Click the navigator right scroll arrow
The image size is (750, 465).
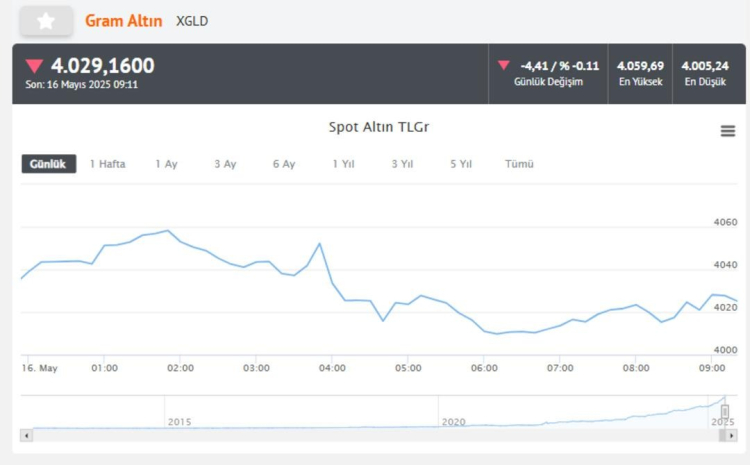(x=729, y=436)
